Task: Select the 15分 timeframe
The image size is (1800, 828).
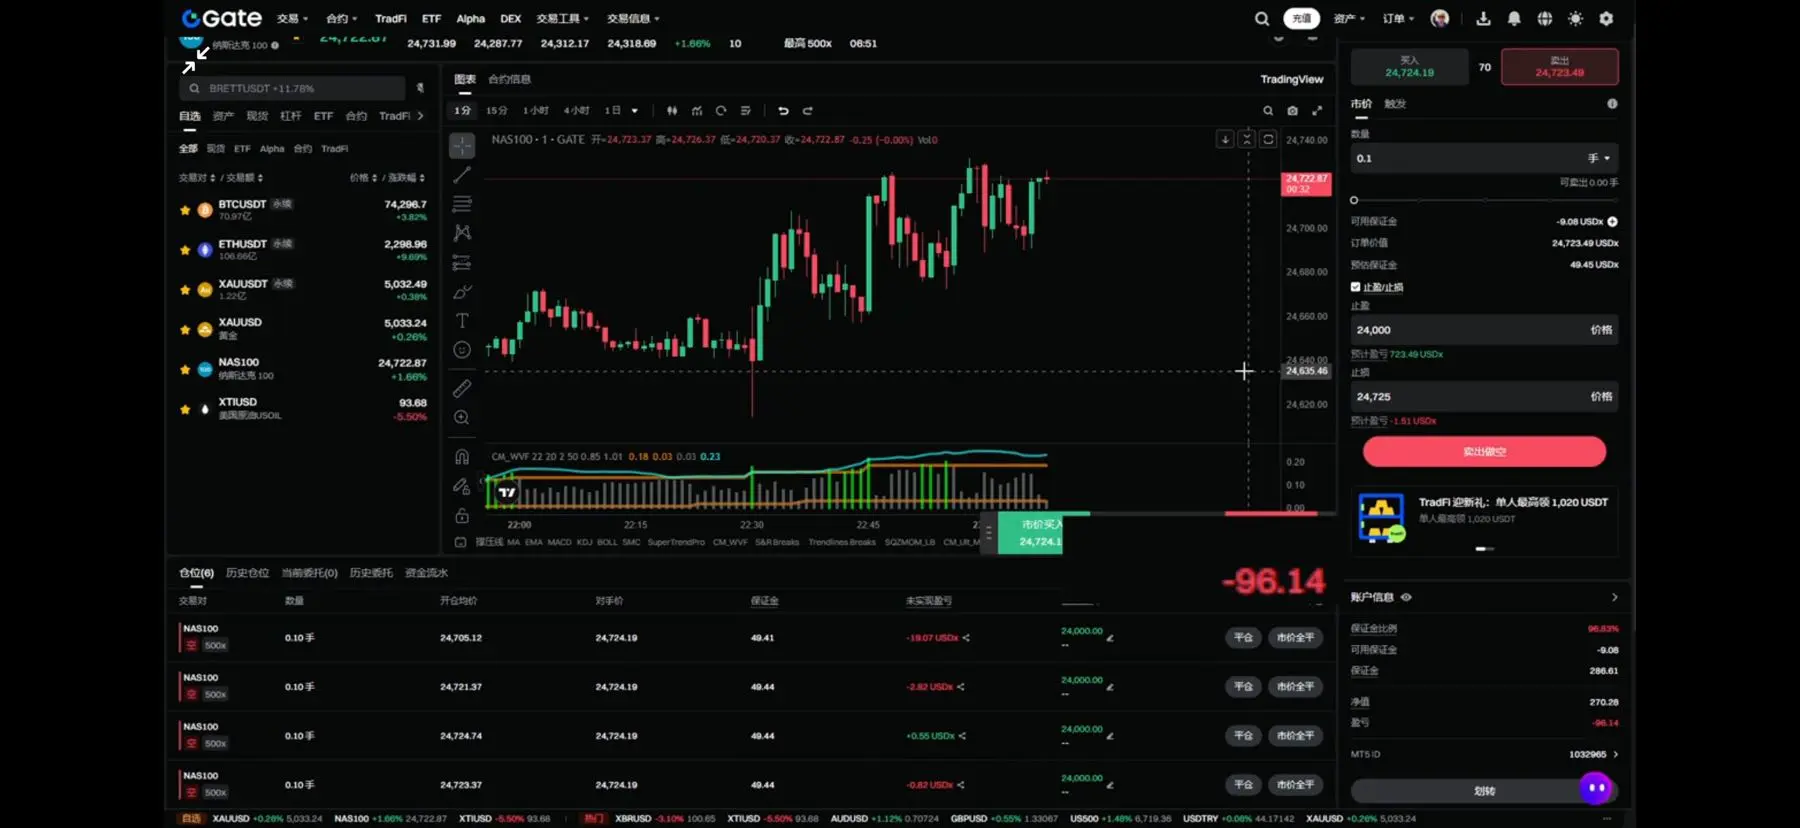Action: (497, 111)
